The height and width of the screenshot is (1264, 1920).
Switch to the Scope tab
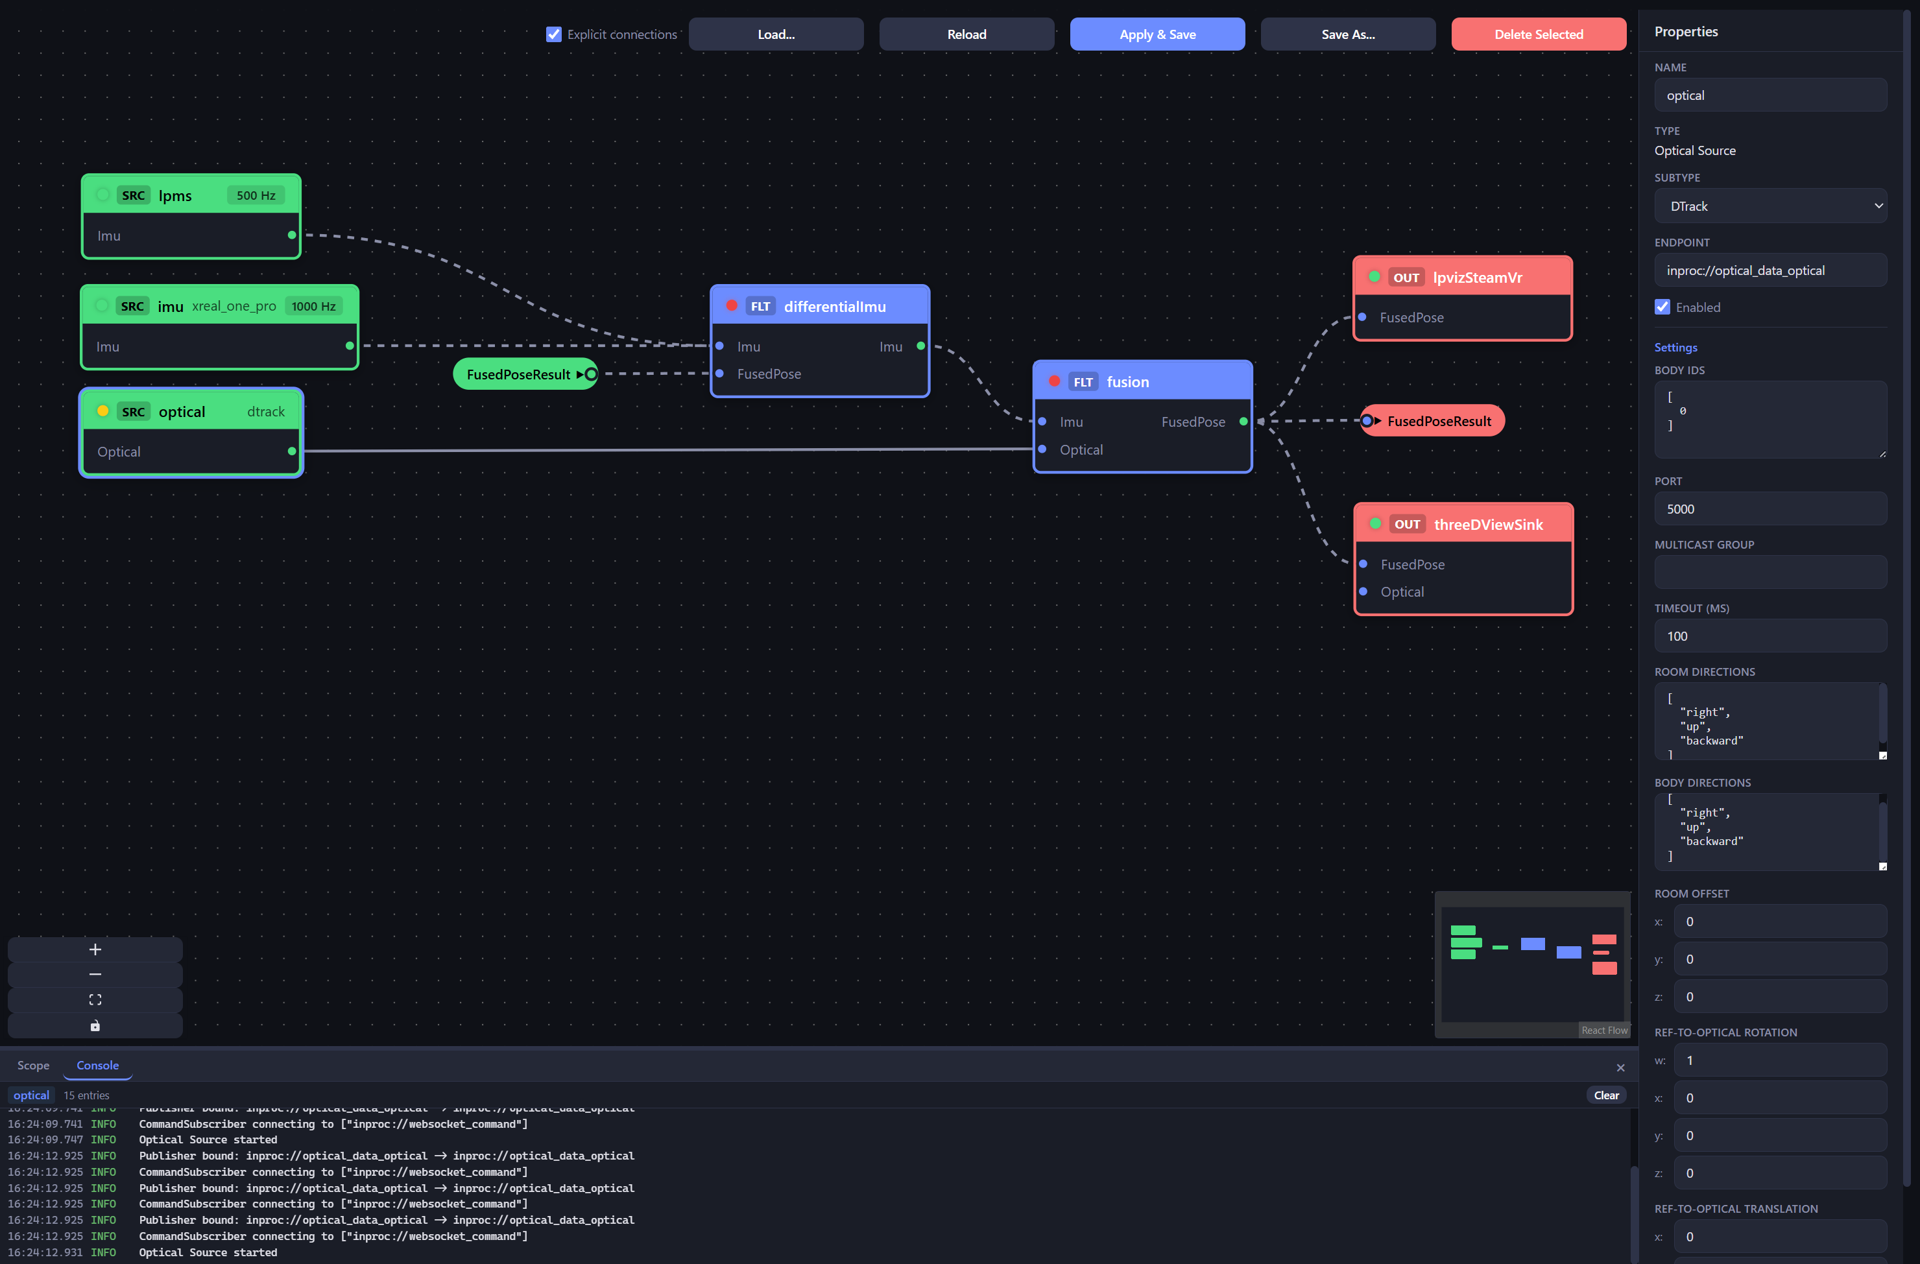point(33,1065)
